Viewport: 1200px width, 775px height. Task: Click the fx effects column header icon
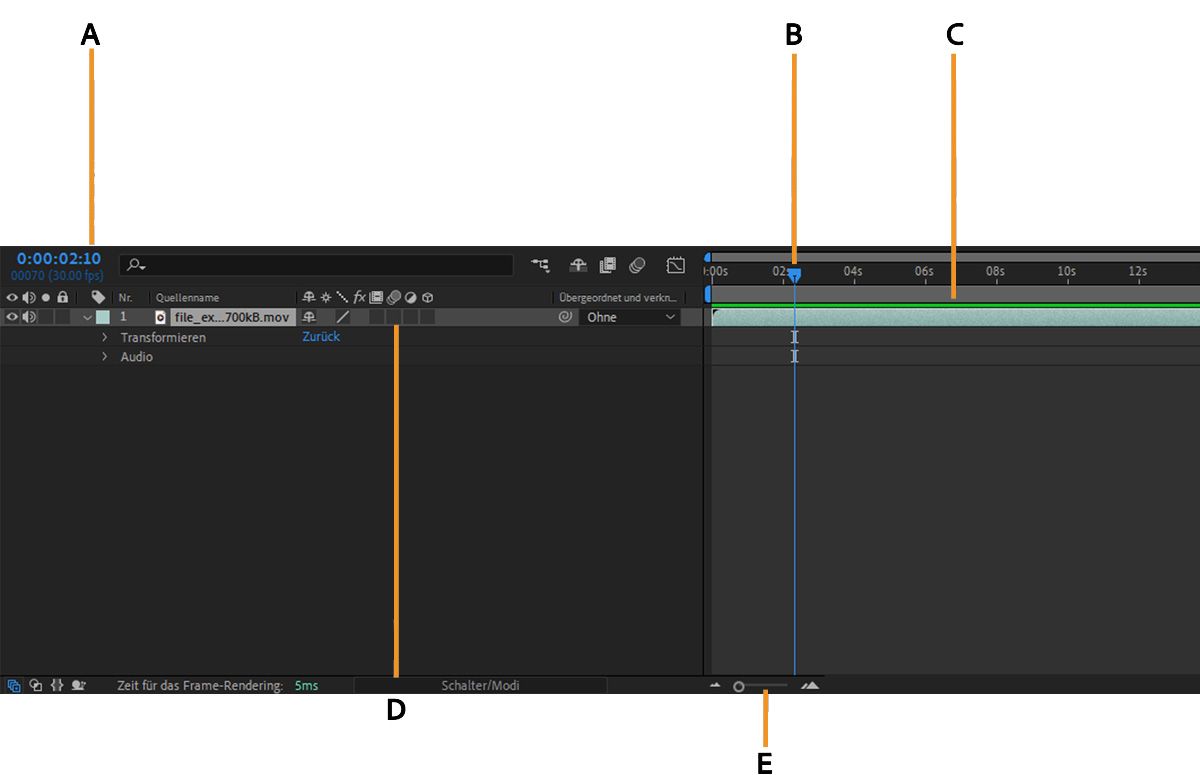(x=359, y=297)
